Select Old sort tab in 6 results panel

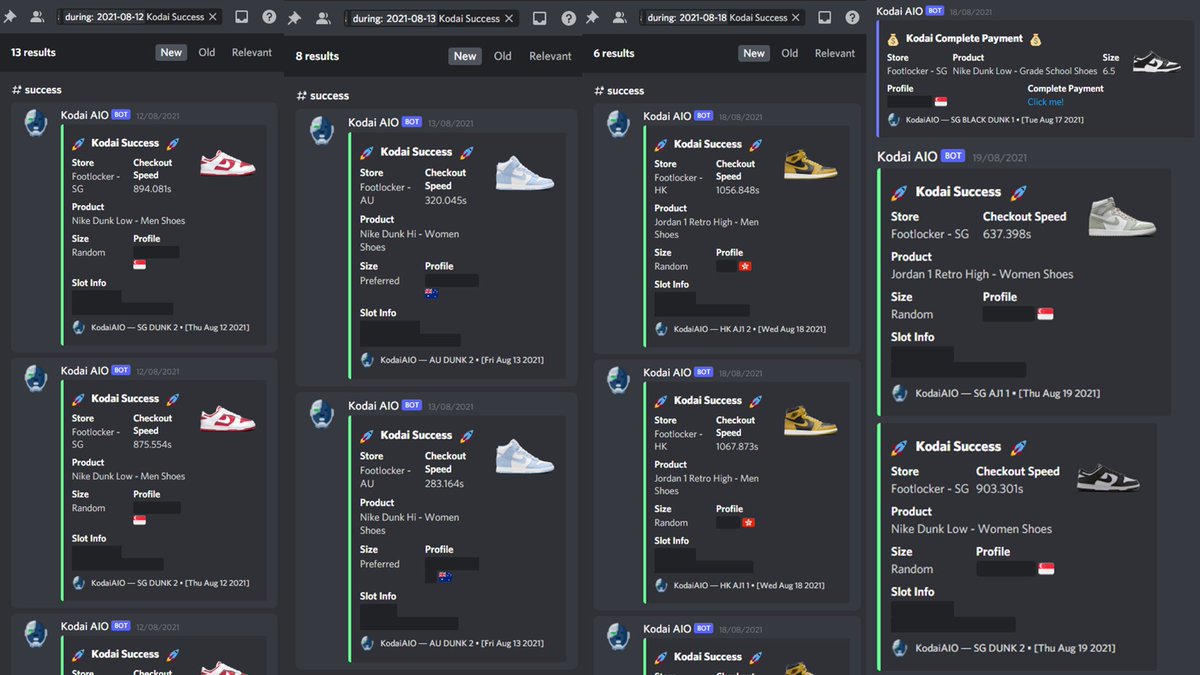(x=790, y=53)
